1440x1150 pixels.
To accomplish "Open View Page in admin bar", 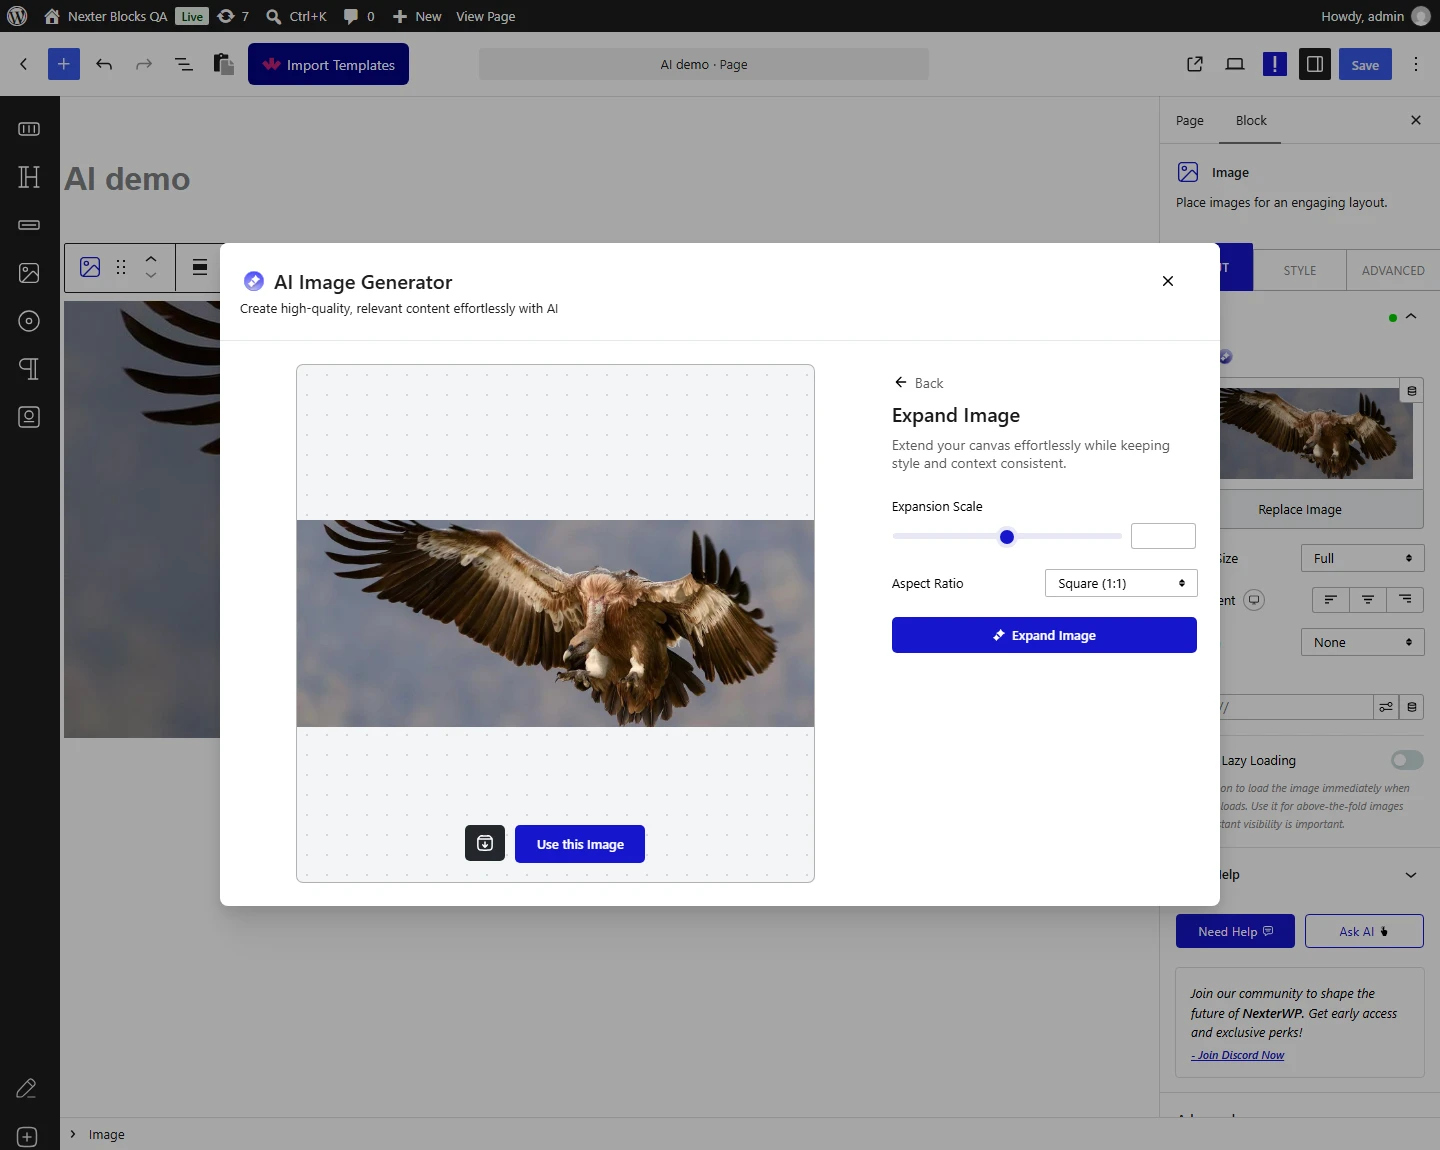I will tap(486, 16).
